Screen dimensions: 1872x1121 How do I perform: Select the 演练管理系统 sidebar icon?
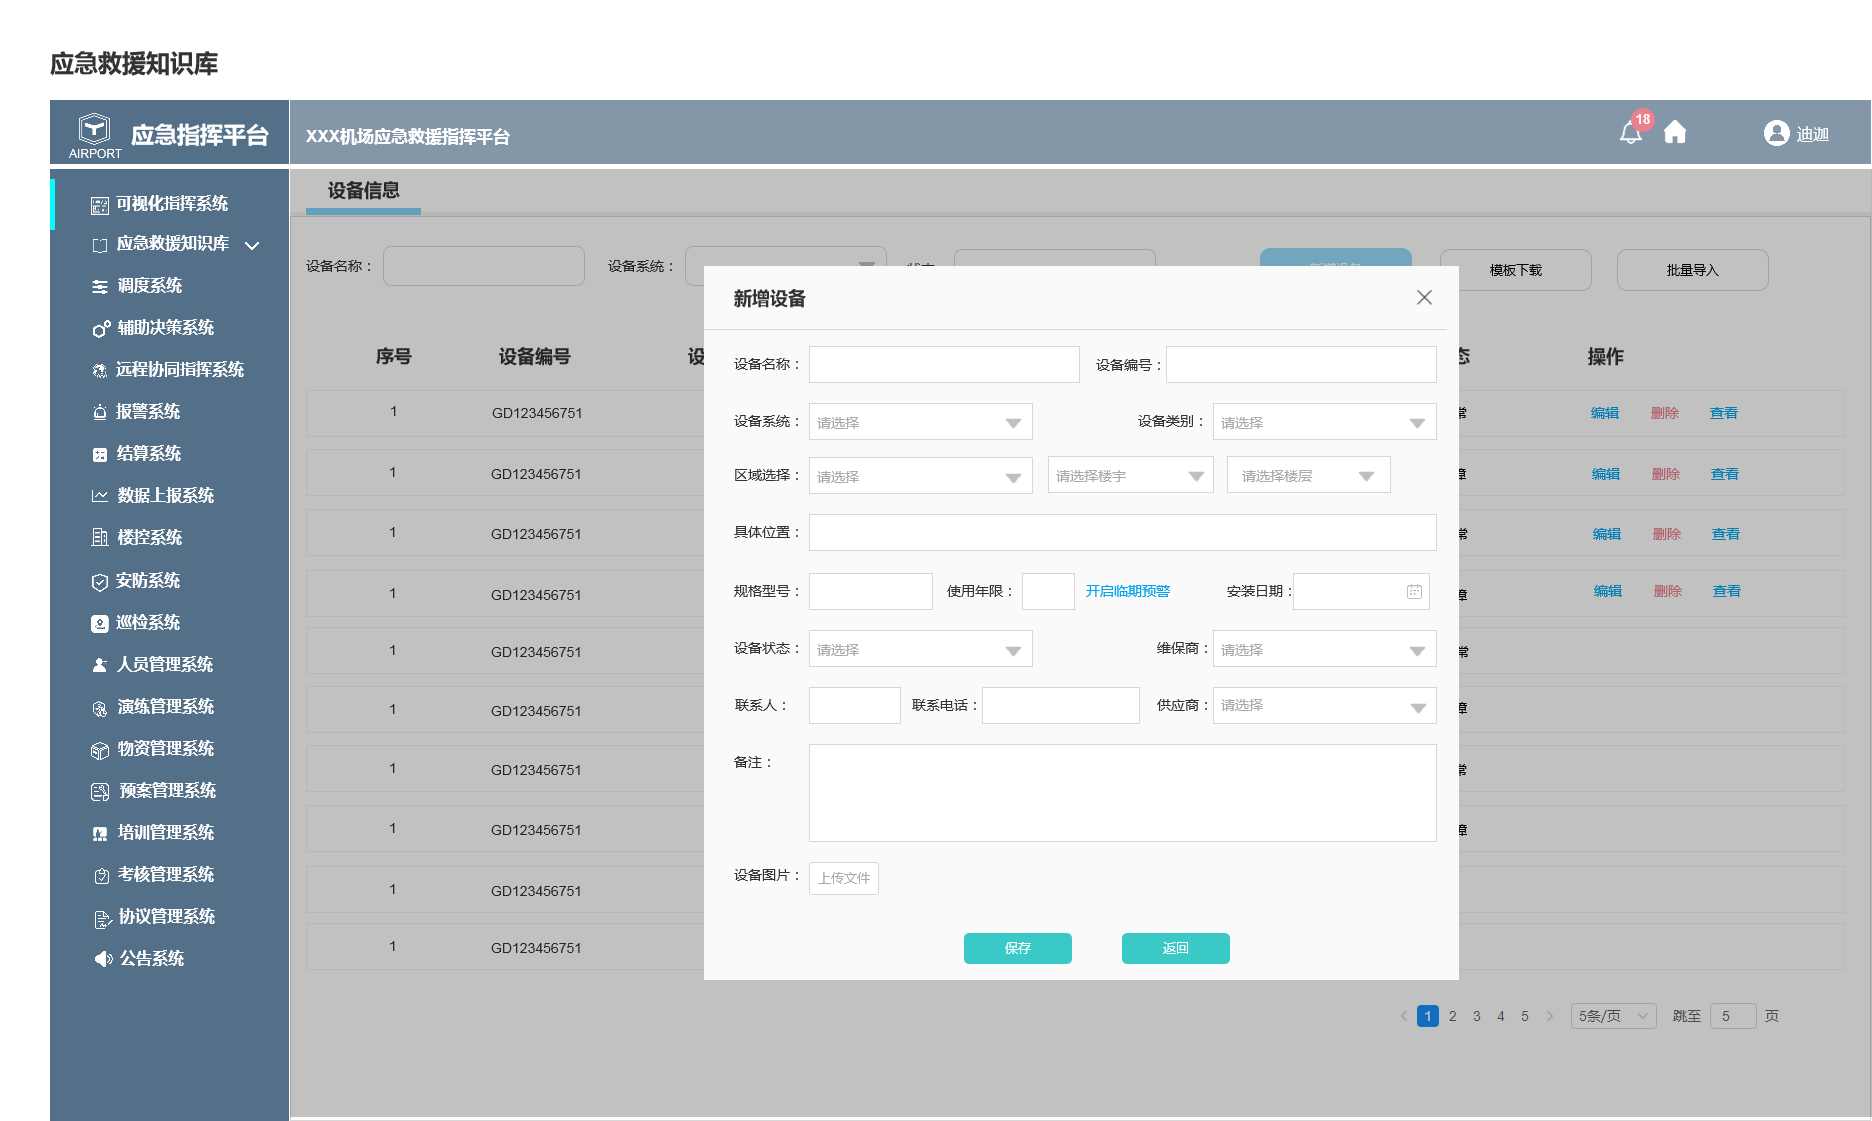100,709
